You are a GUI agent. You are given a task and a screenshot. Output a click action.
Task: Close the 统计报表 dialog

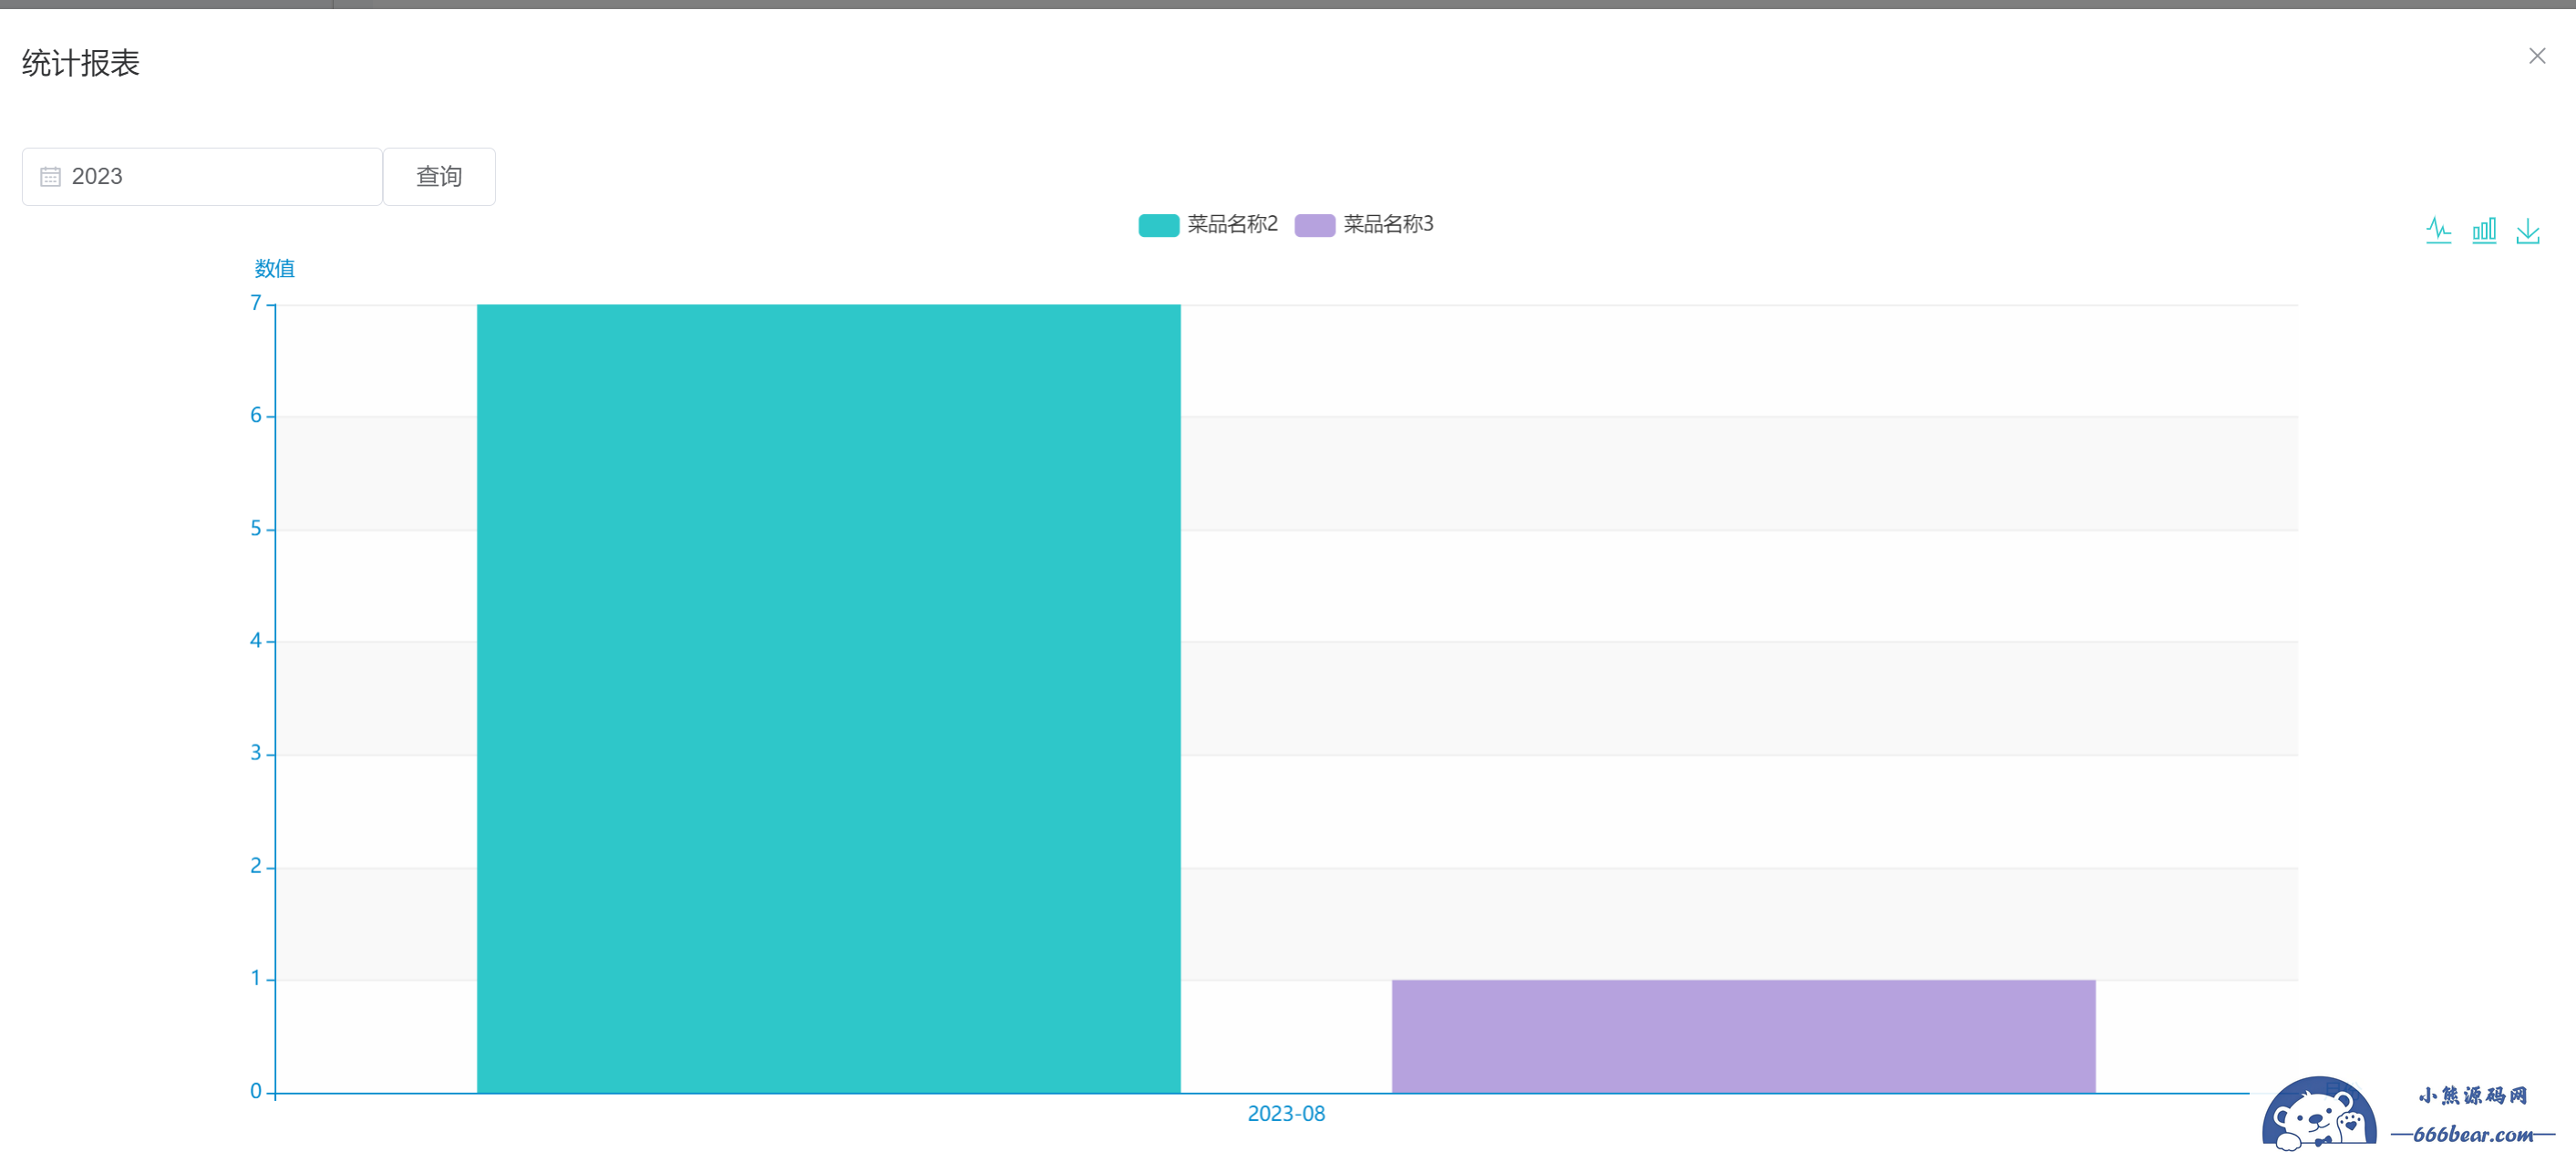coord(2536,56)
